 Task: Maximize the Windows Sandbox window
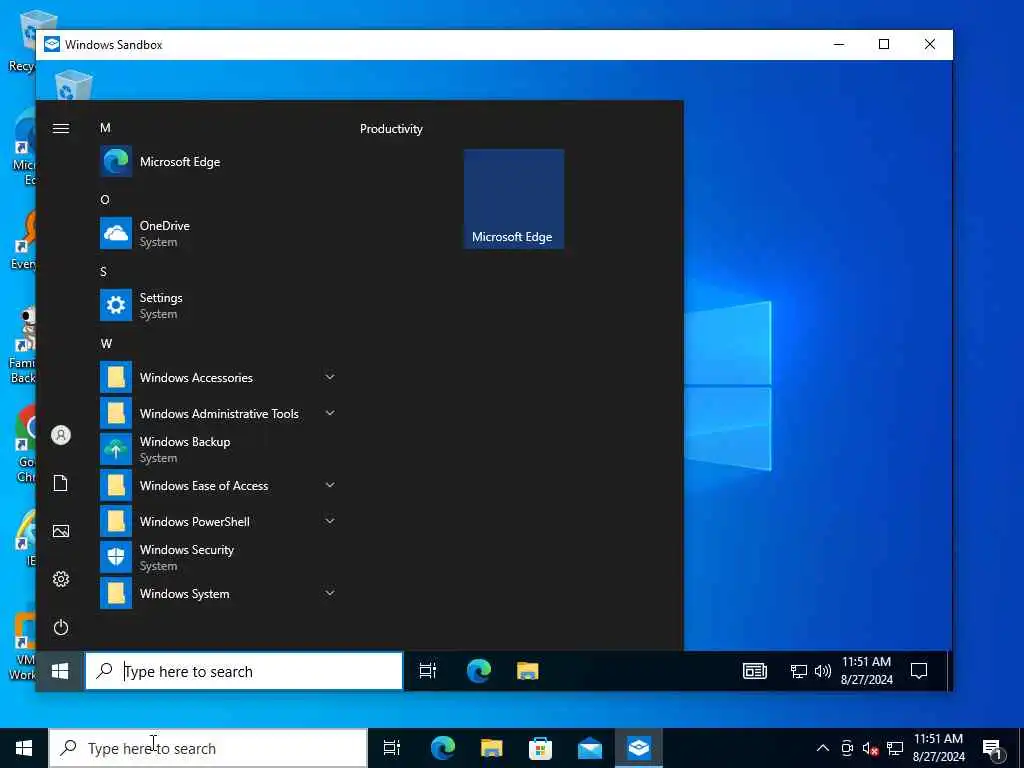[884, 44]
